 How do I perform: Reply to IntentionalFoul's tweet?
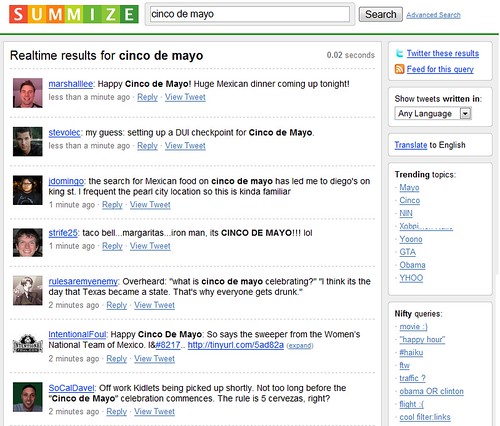[x=117, y=359]
